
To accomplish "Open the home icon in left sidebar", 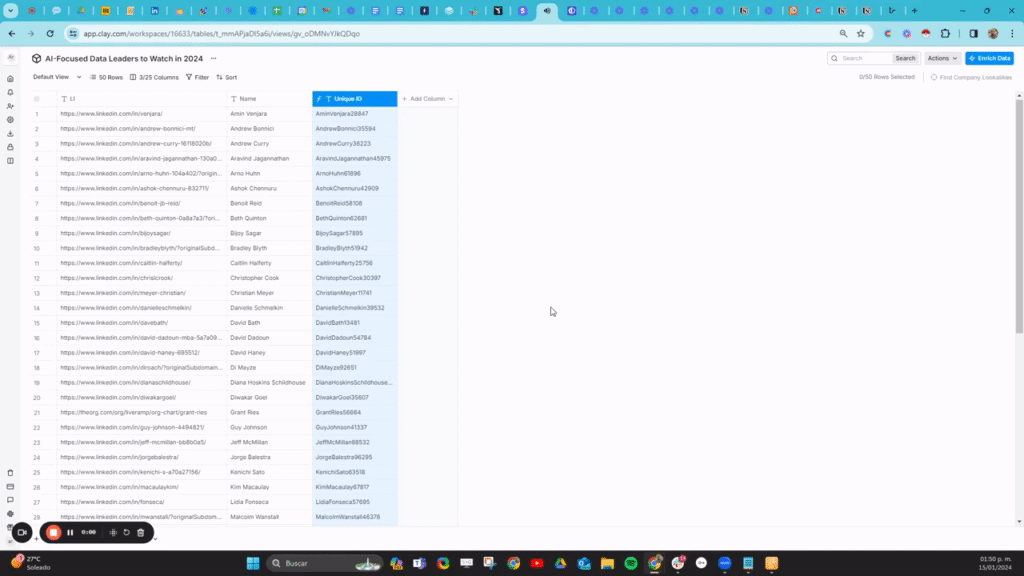I will click(10, 78).
